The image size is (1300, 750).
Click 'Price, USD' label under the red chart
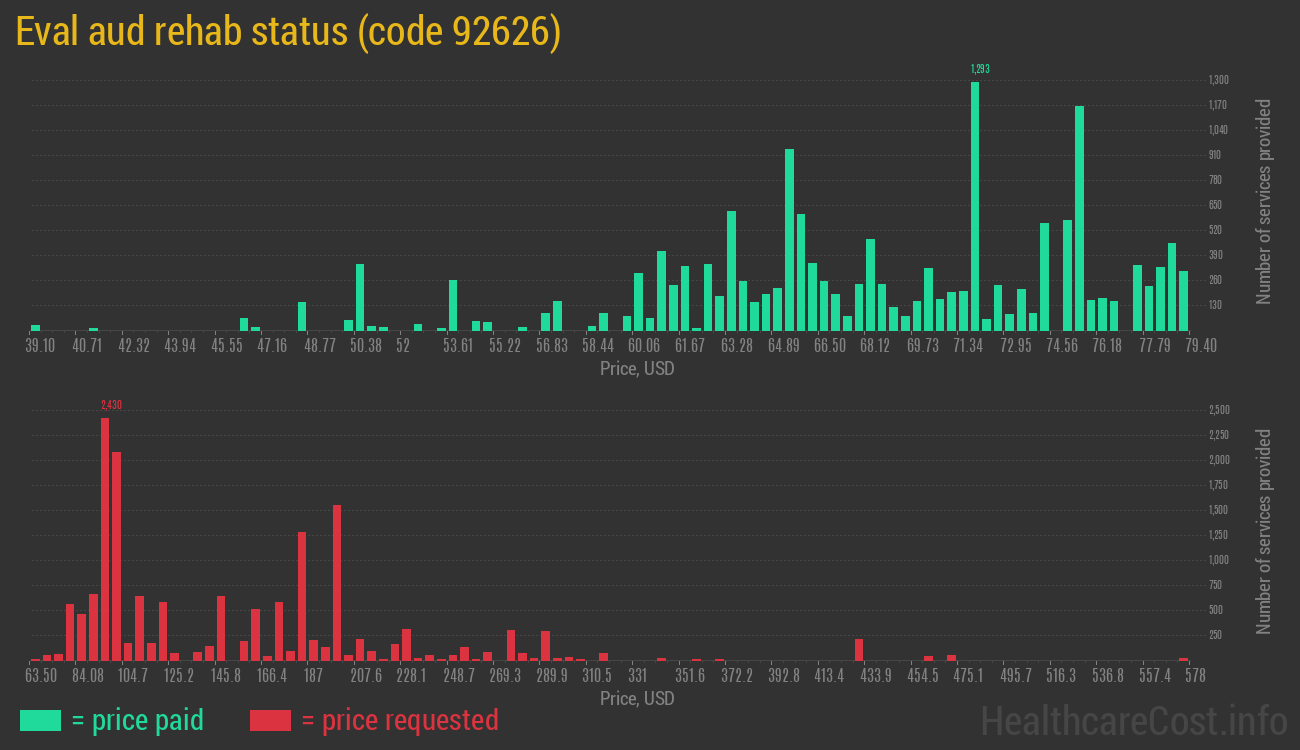coord(637,698)
